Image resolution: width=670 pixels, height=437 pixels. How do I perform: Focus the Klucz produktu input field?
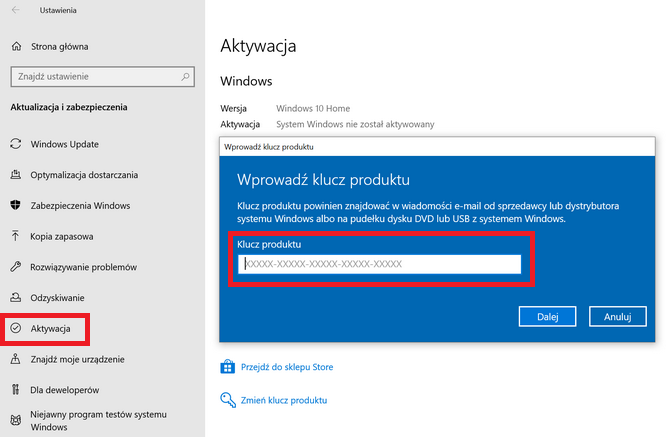coord(380,264)
